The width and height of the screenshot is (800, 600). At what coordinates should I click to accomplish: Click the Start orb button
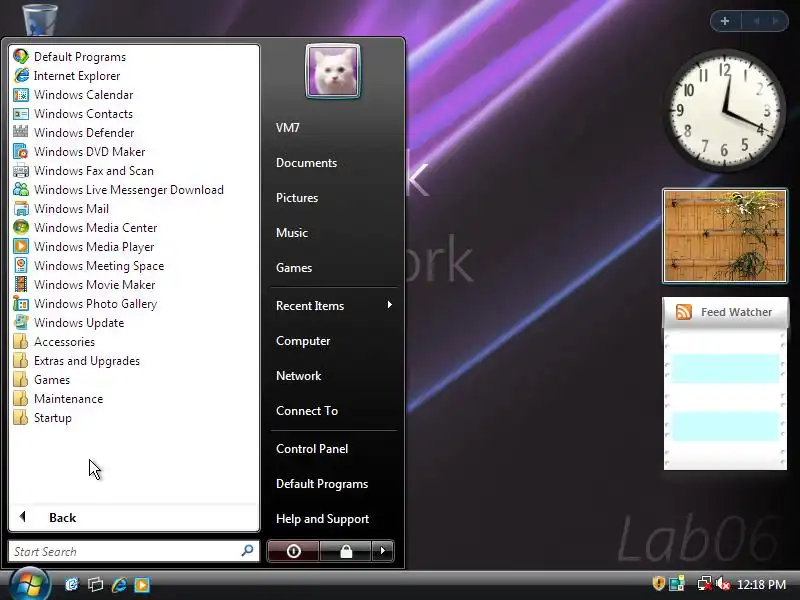coord(29,584)
